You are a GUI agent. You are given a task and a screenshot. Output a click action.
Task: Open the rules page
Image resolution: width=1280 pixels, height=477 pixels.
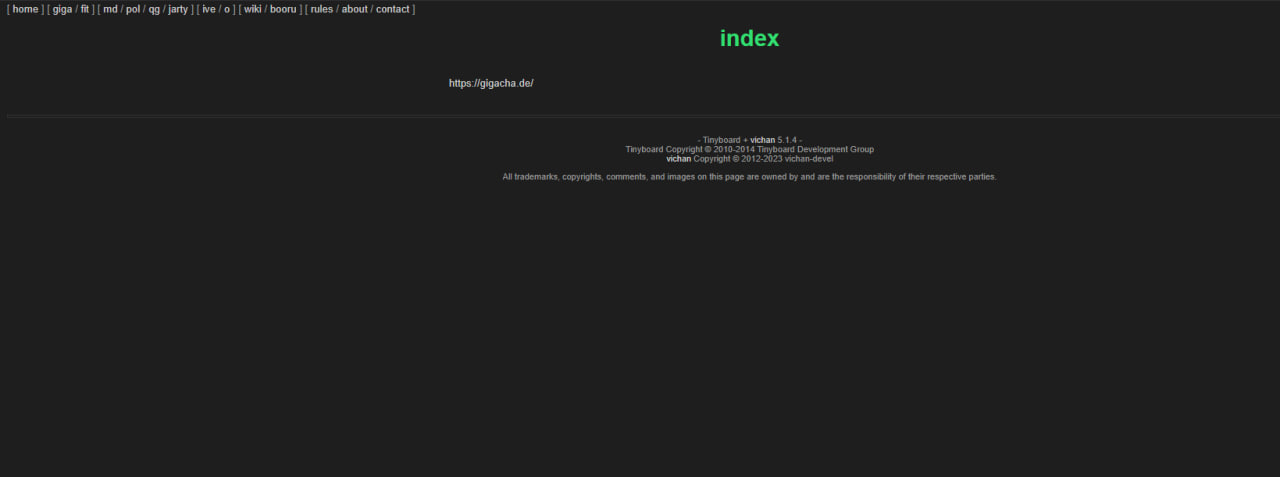(321, 9)
